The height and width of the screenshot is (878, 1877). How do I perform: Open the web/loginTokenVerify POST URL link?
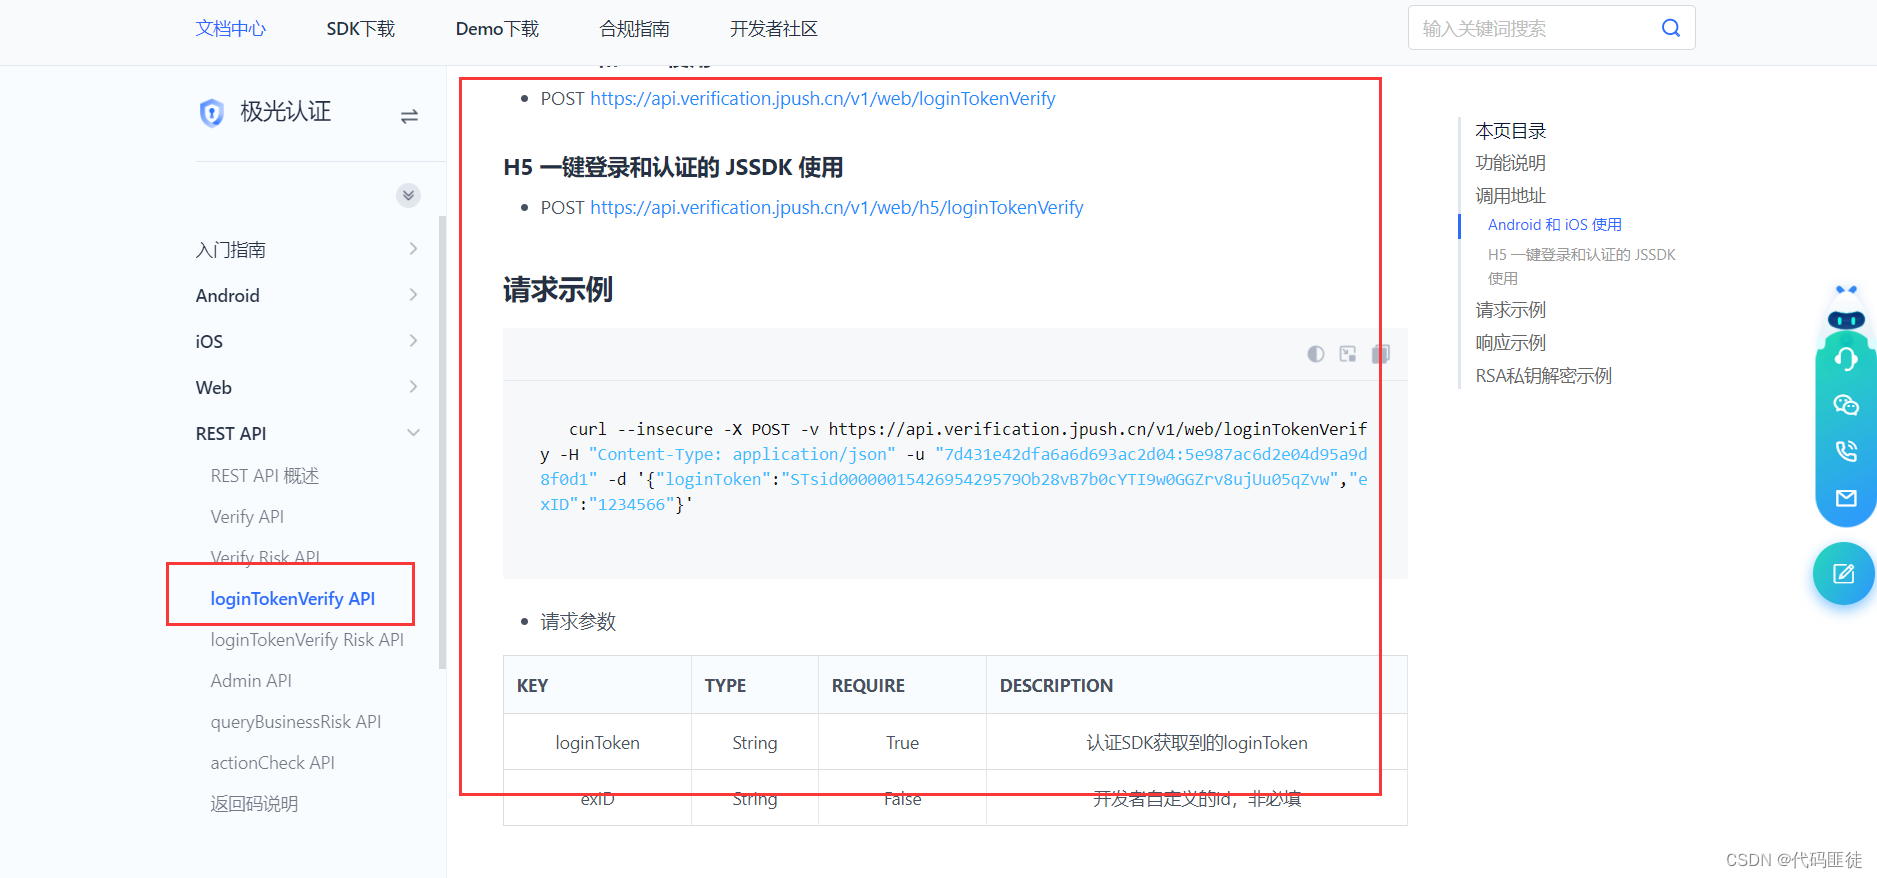(x=823, y=98)
